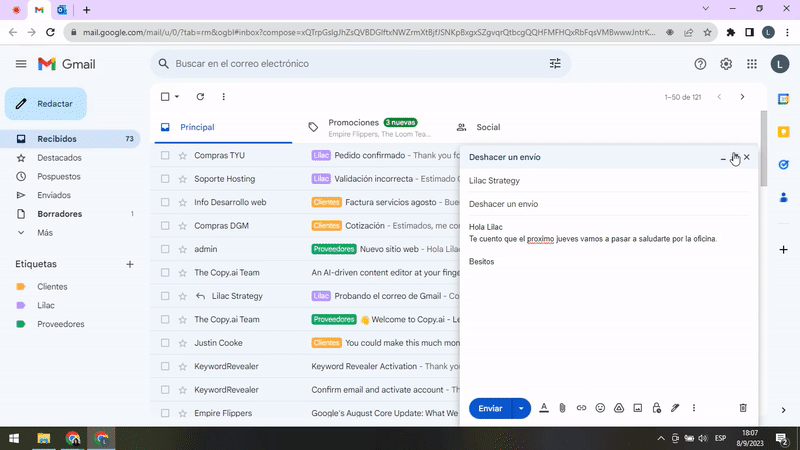Click Redactar compose button

click(46, 104)
